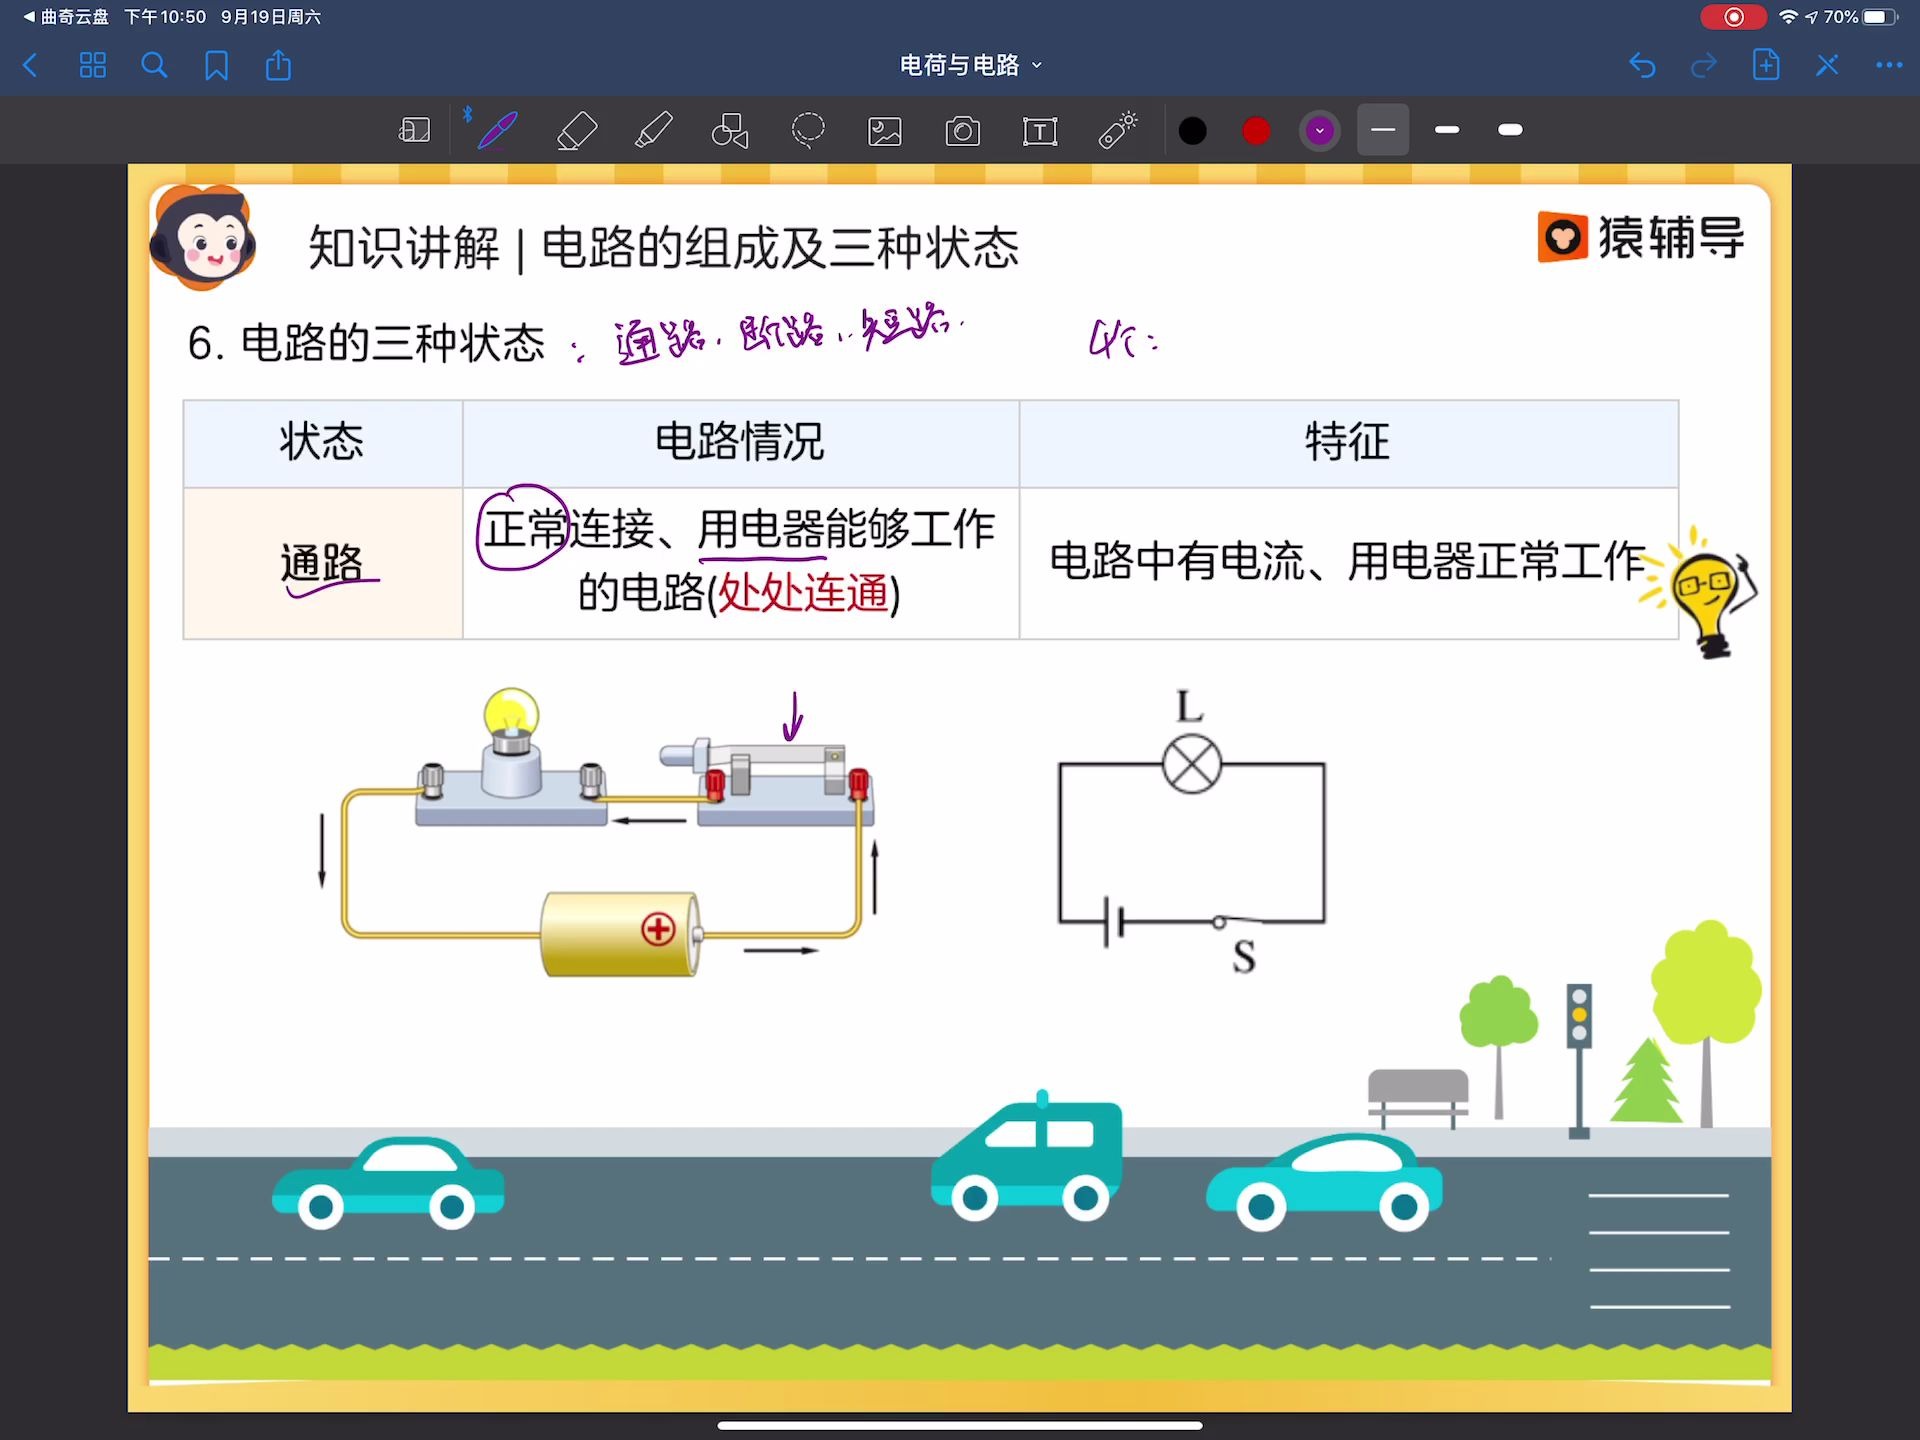Open the Share and export menu
This screenshot has height=1440, width=1920.
(278, 65)
